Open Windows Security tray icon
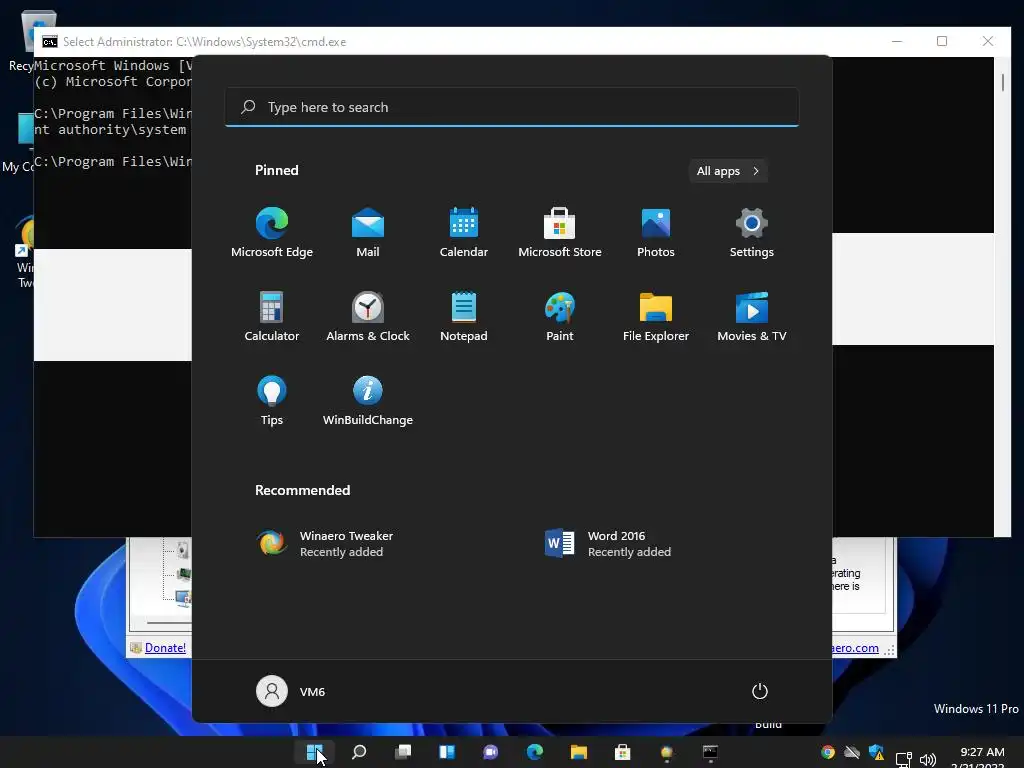Screen dimensions: 1024x768 coord(876,752)
